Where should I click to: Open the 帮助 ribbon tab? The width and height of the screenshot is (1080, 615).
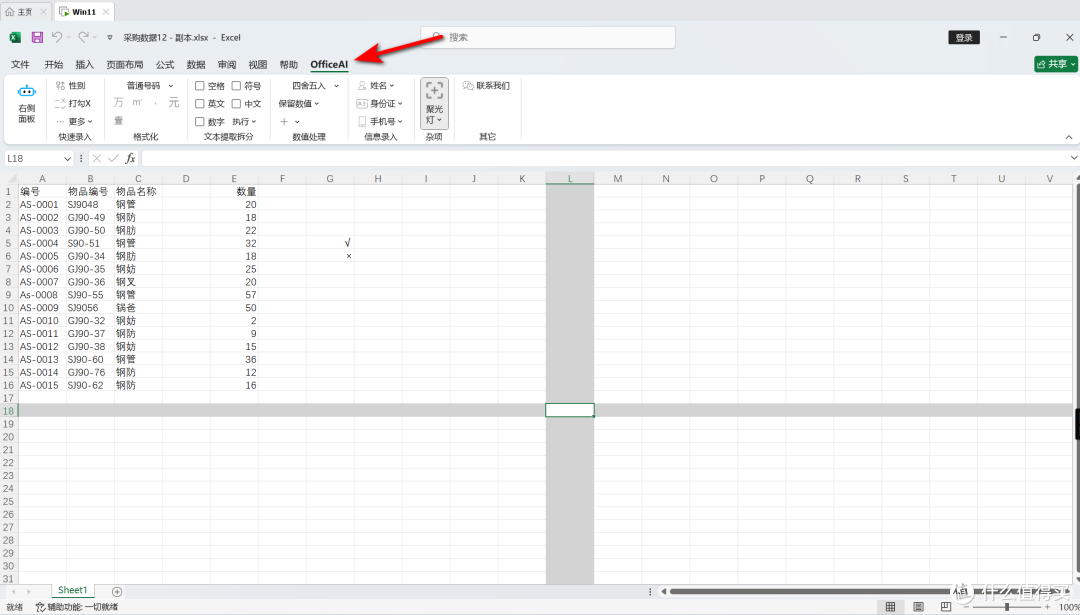289,65
